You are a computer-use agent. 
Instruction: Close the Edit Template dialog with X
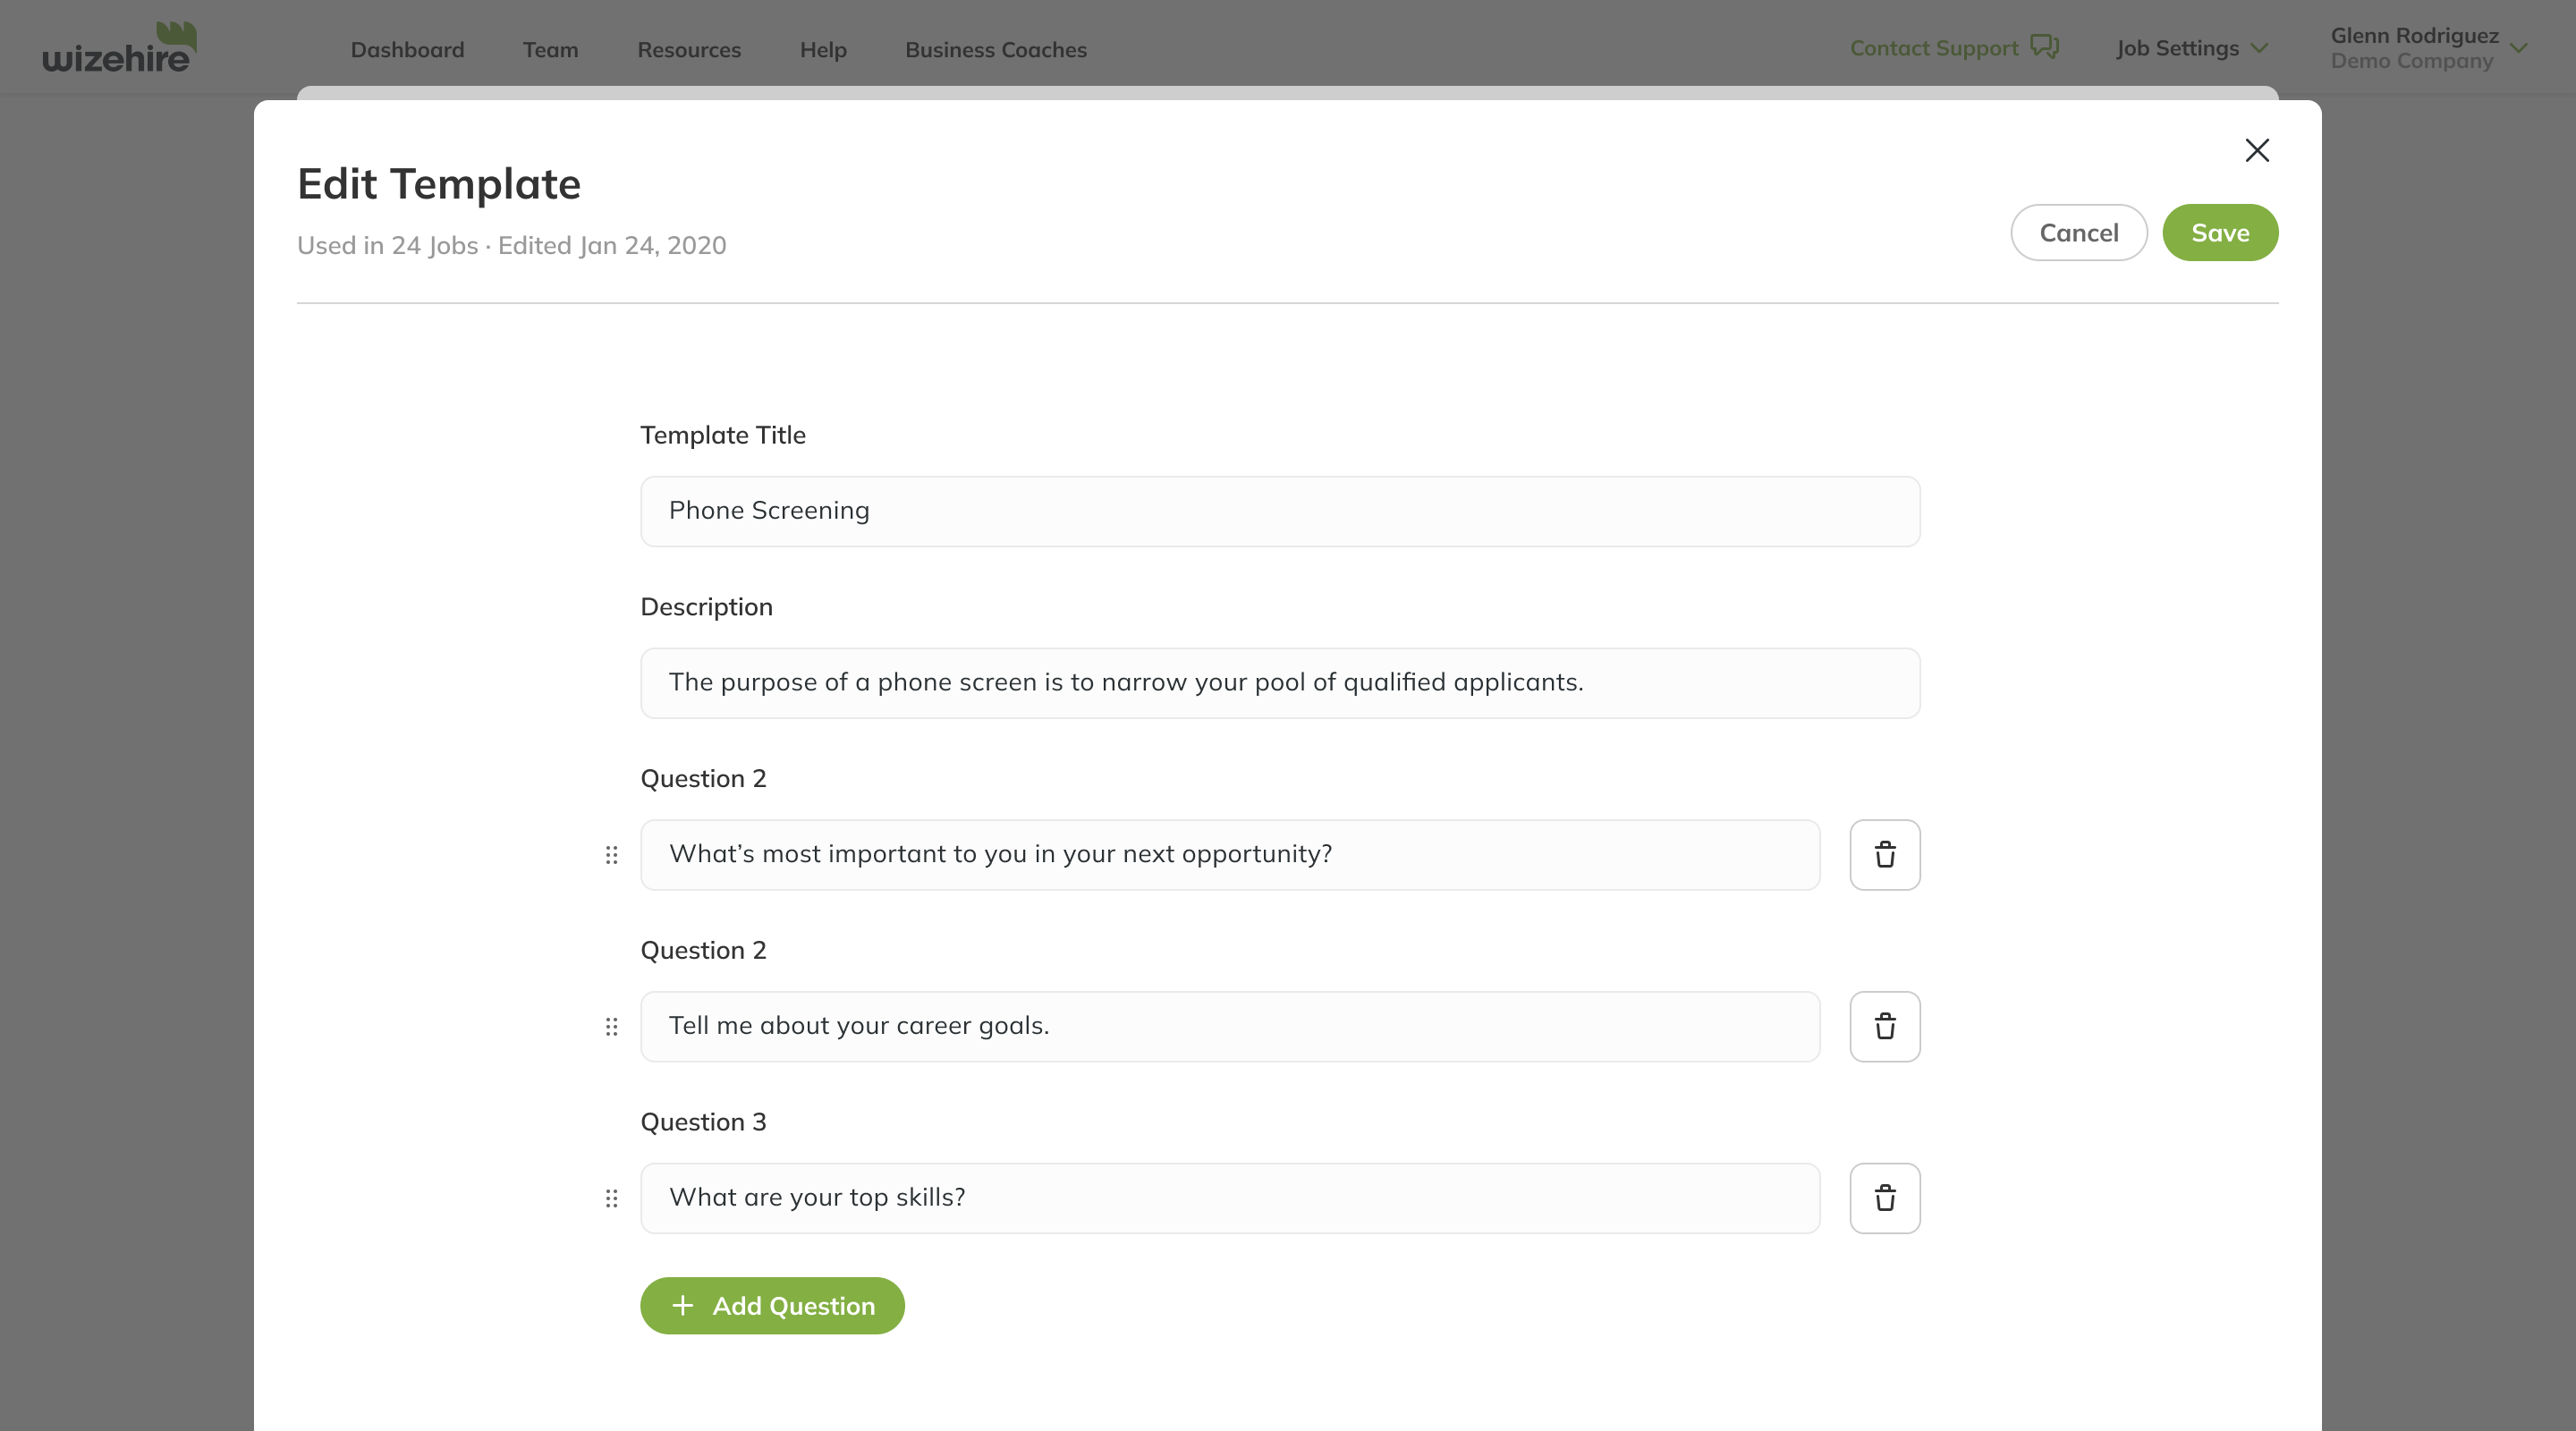point(2257,150)
